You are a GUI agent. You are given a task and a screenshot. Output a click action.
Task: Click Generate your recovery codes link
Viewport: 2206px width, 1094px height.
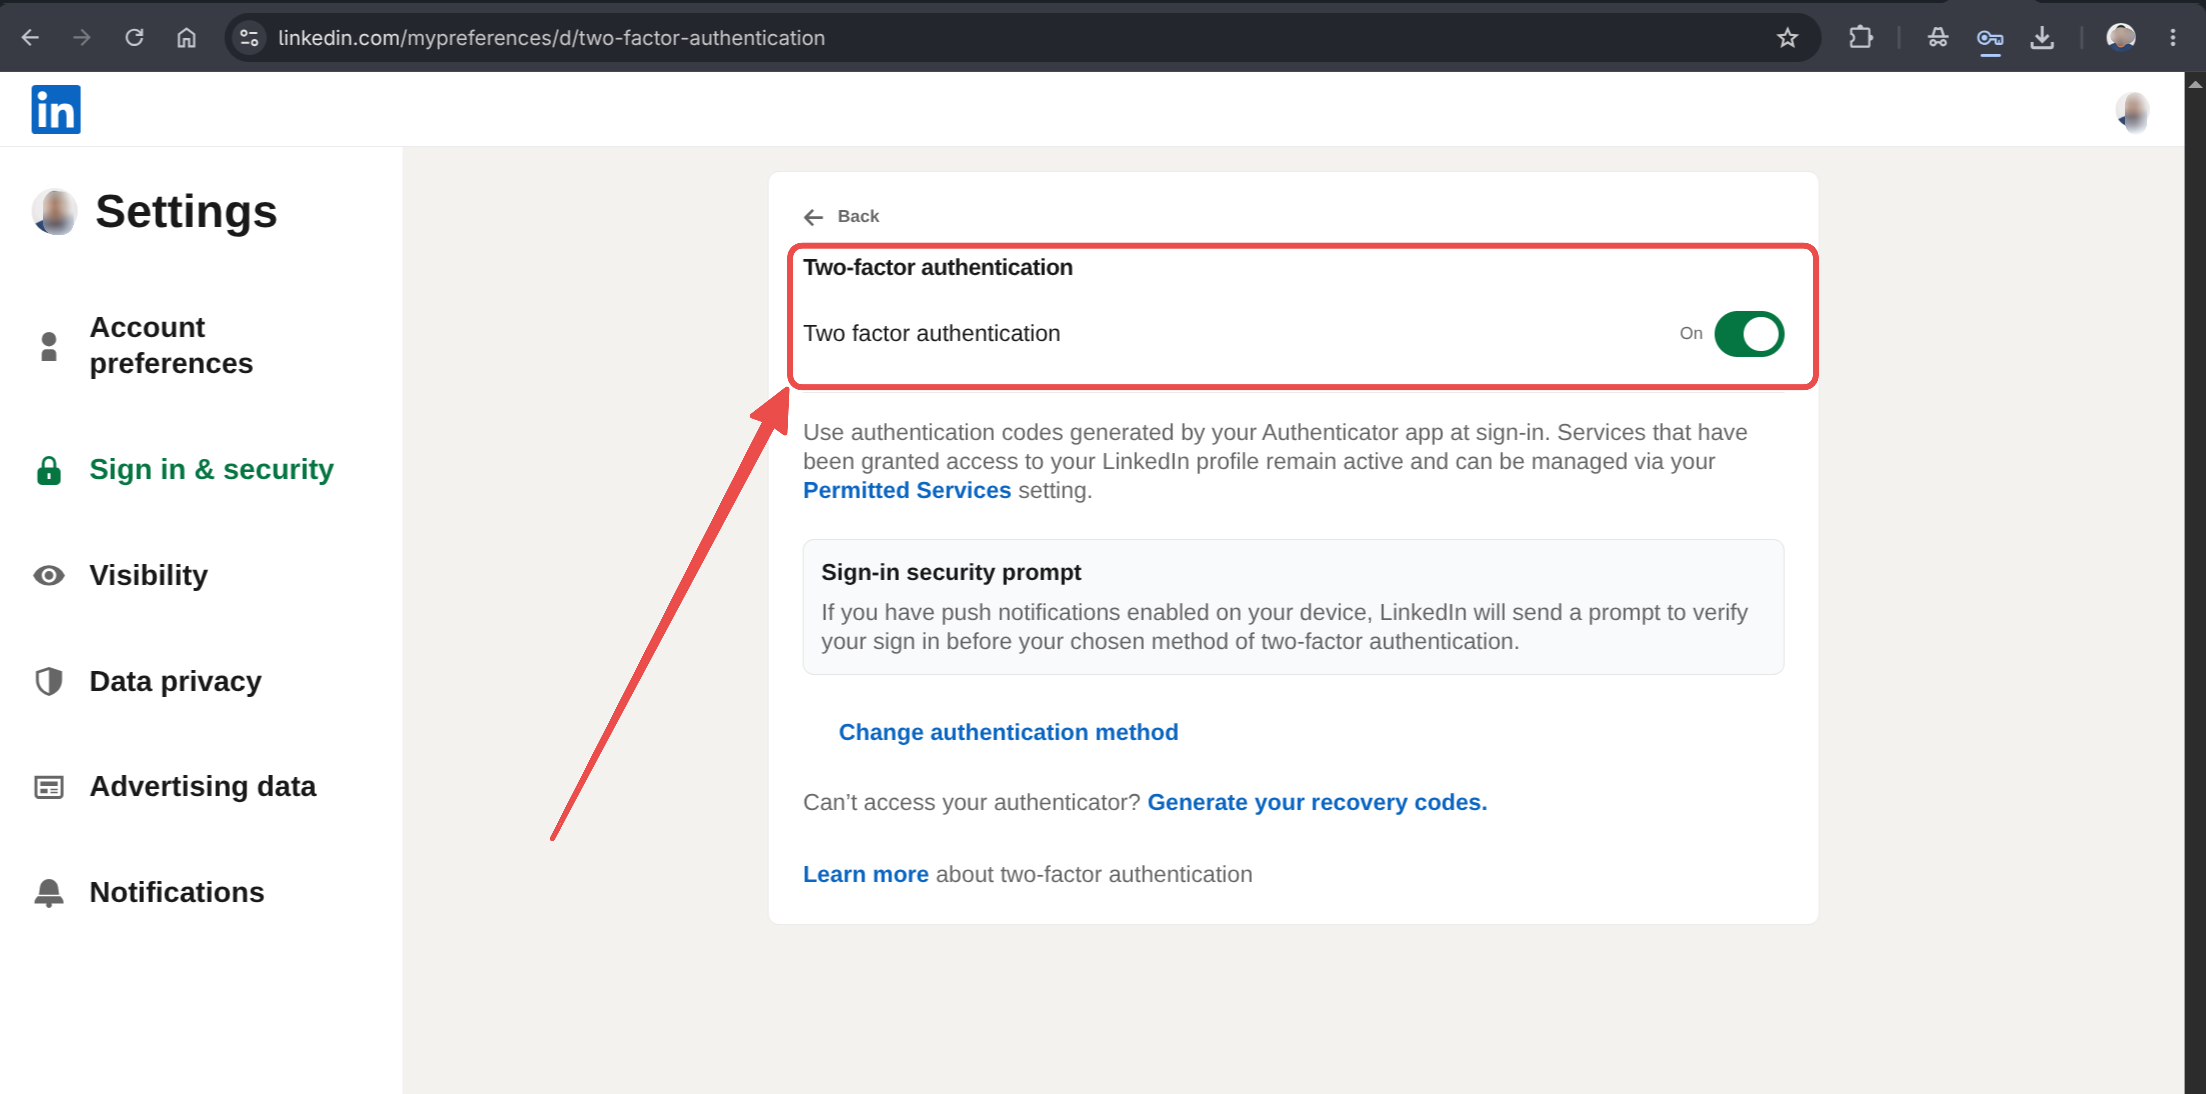[1317, 803]
